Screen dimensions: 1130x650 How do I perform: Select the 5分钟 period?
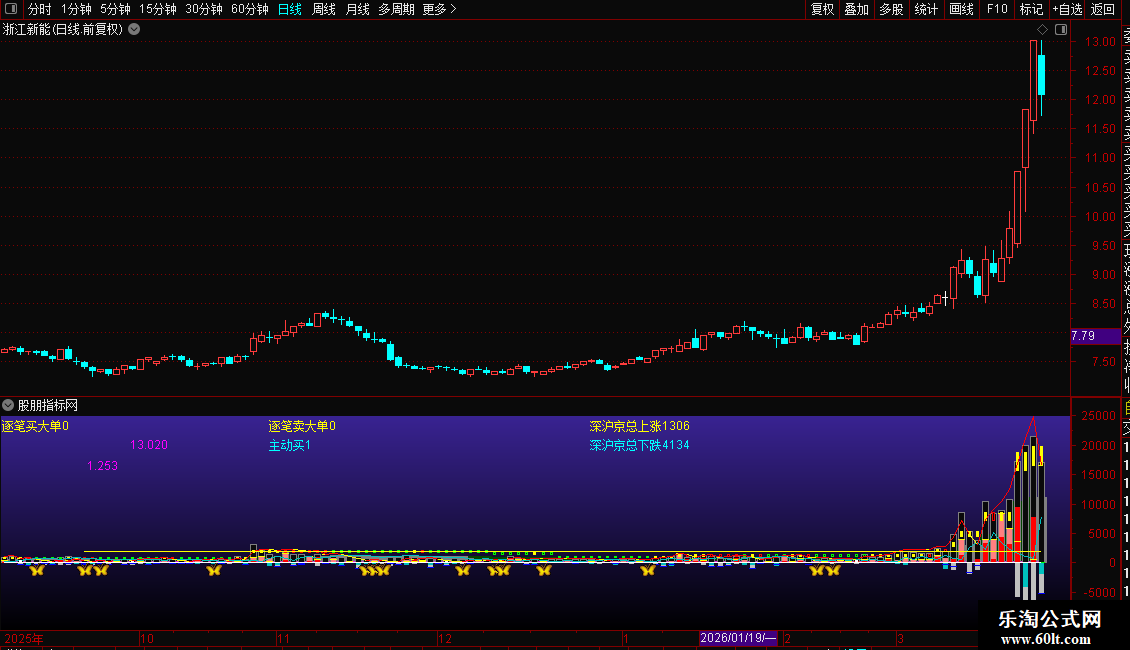pos(115,9)
